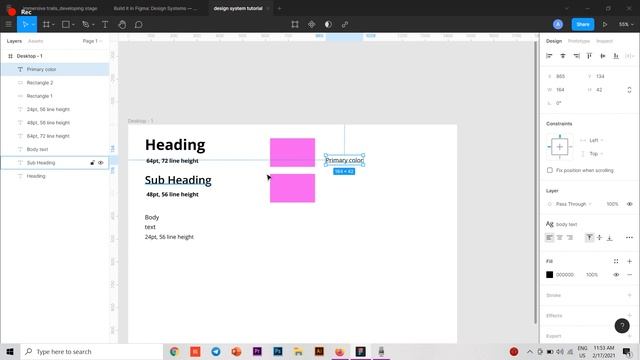Click Align horizontal centers icon
This screenshot has width=640, height=360.
point(563,56)
